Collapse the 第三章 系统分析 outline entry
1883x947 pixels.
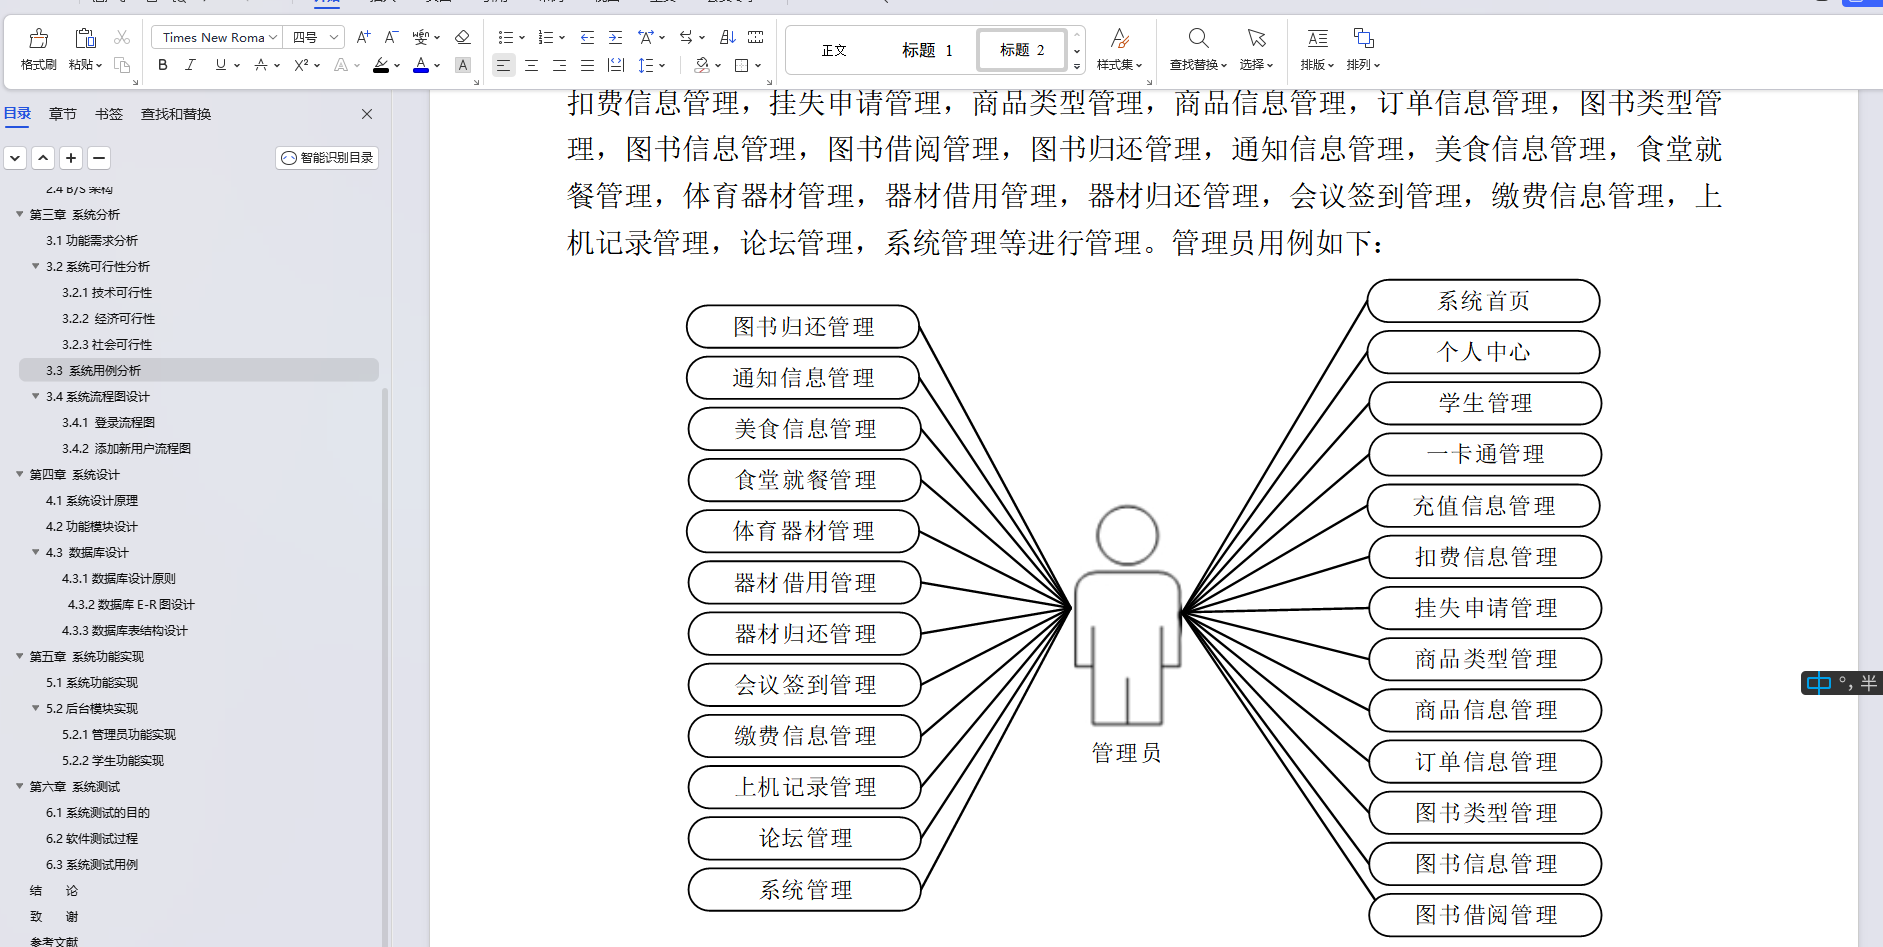click(x=18, y=214)
